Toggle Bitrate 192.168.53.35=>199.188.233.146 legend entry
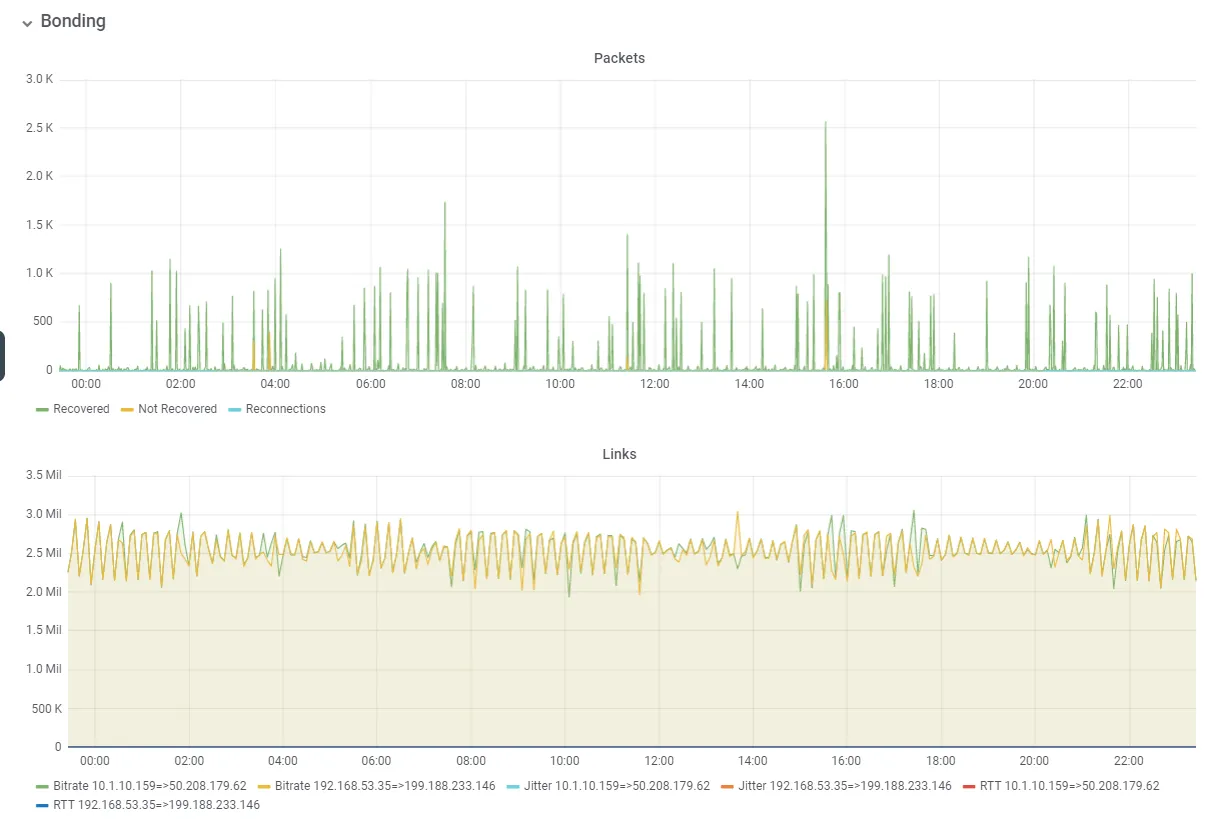1228x819 pixels. 385,786
